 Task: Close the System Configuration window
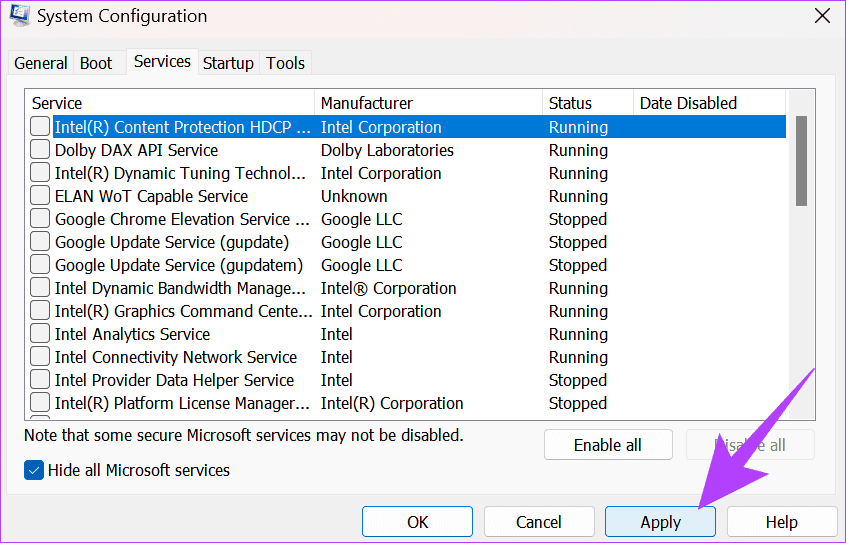tap(822, 16)
